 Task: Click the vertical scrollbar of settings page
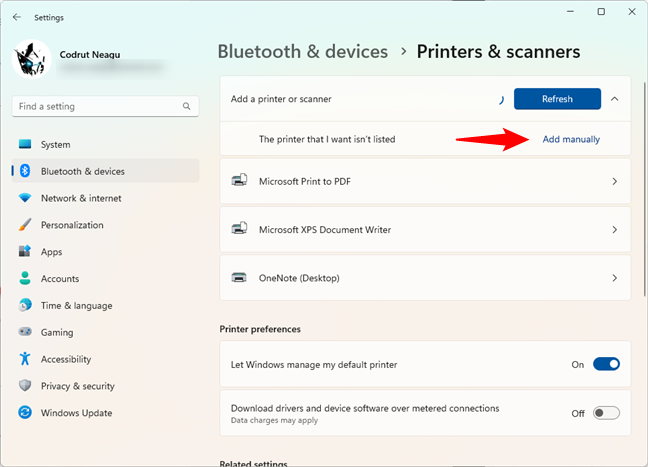[645, 189]
